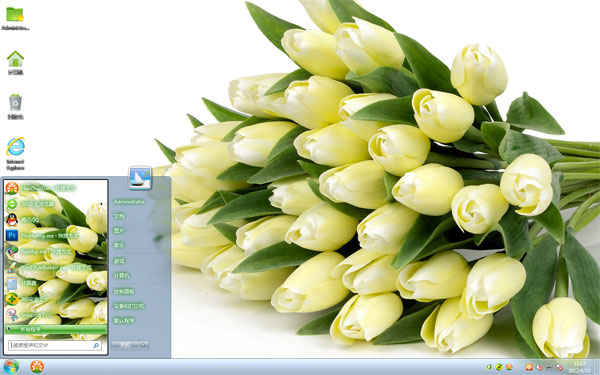Click the sailboat user account picture
This screenshot has height=375, width=600.
tap(140, 178)
